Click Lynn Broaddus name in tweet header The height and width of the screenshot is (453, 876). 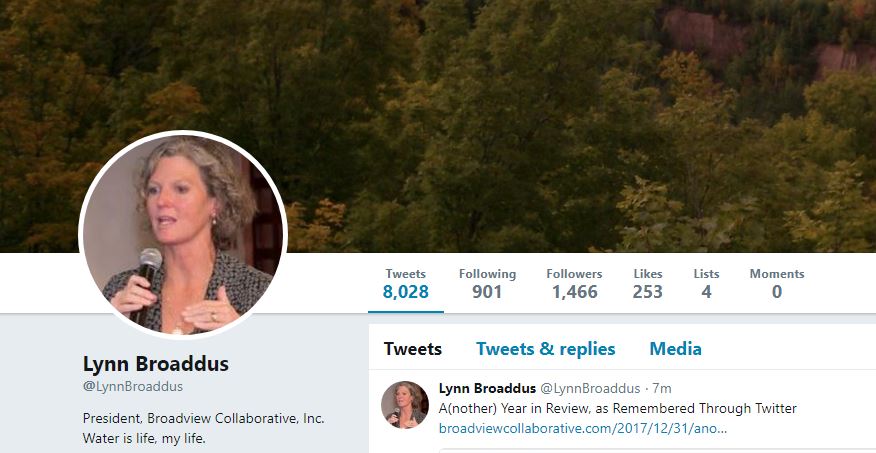point(487,388)
